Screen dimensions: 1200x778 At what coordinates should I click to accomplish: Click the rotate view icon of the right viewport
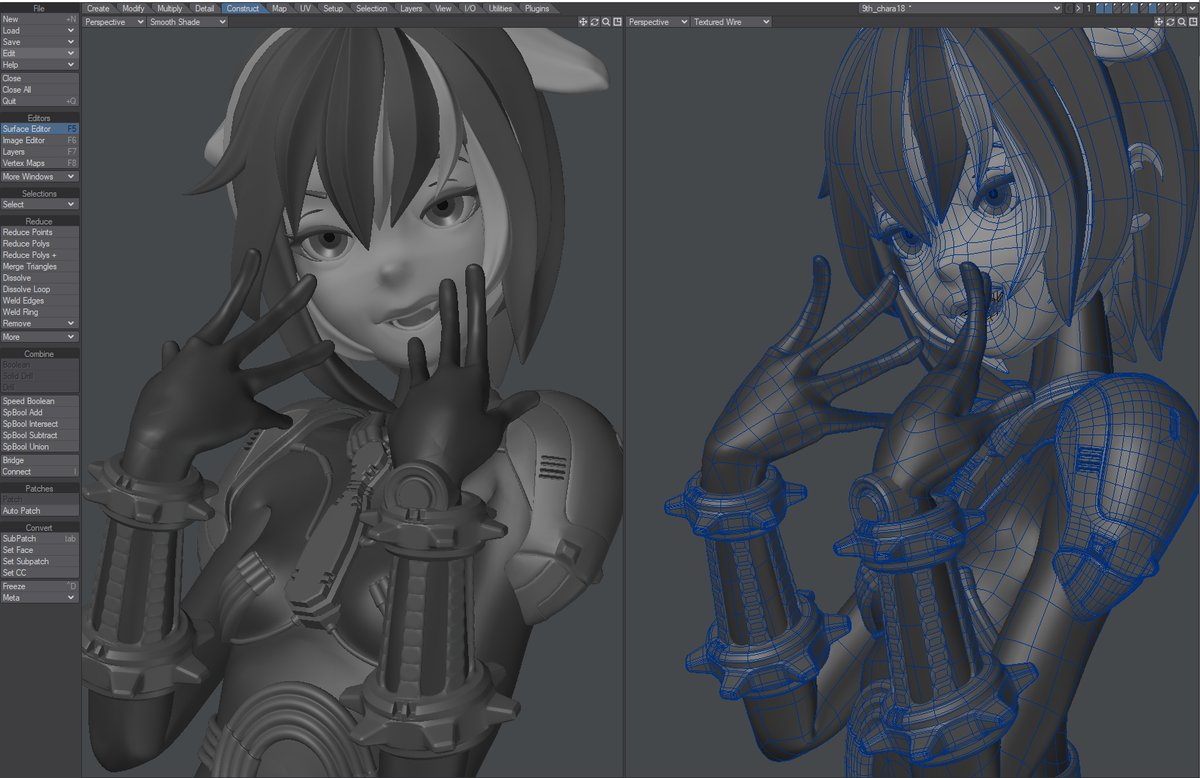point(1170,22)
